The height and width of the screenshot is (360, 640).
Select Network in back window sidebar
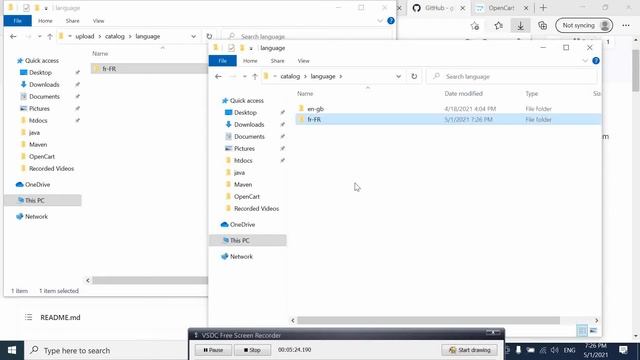click(x=36, y=216)
